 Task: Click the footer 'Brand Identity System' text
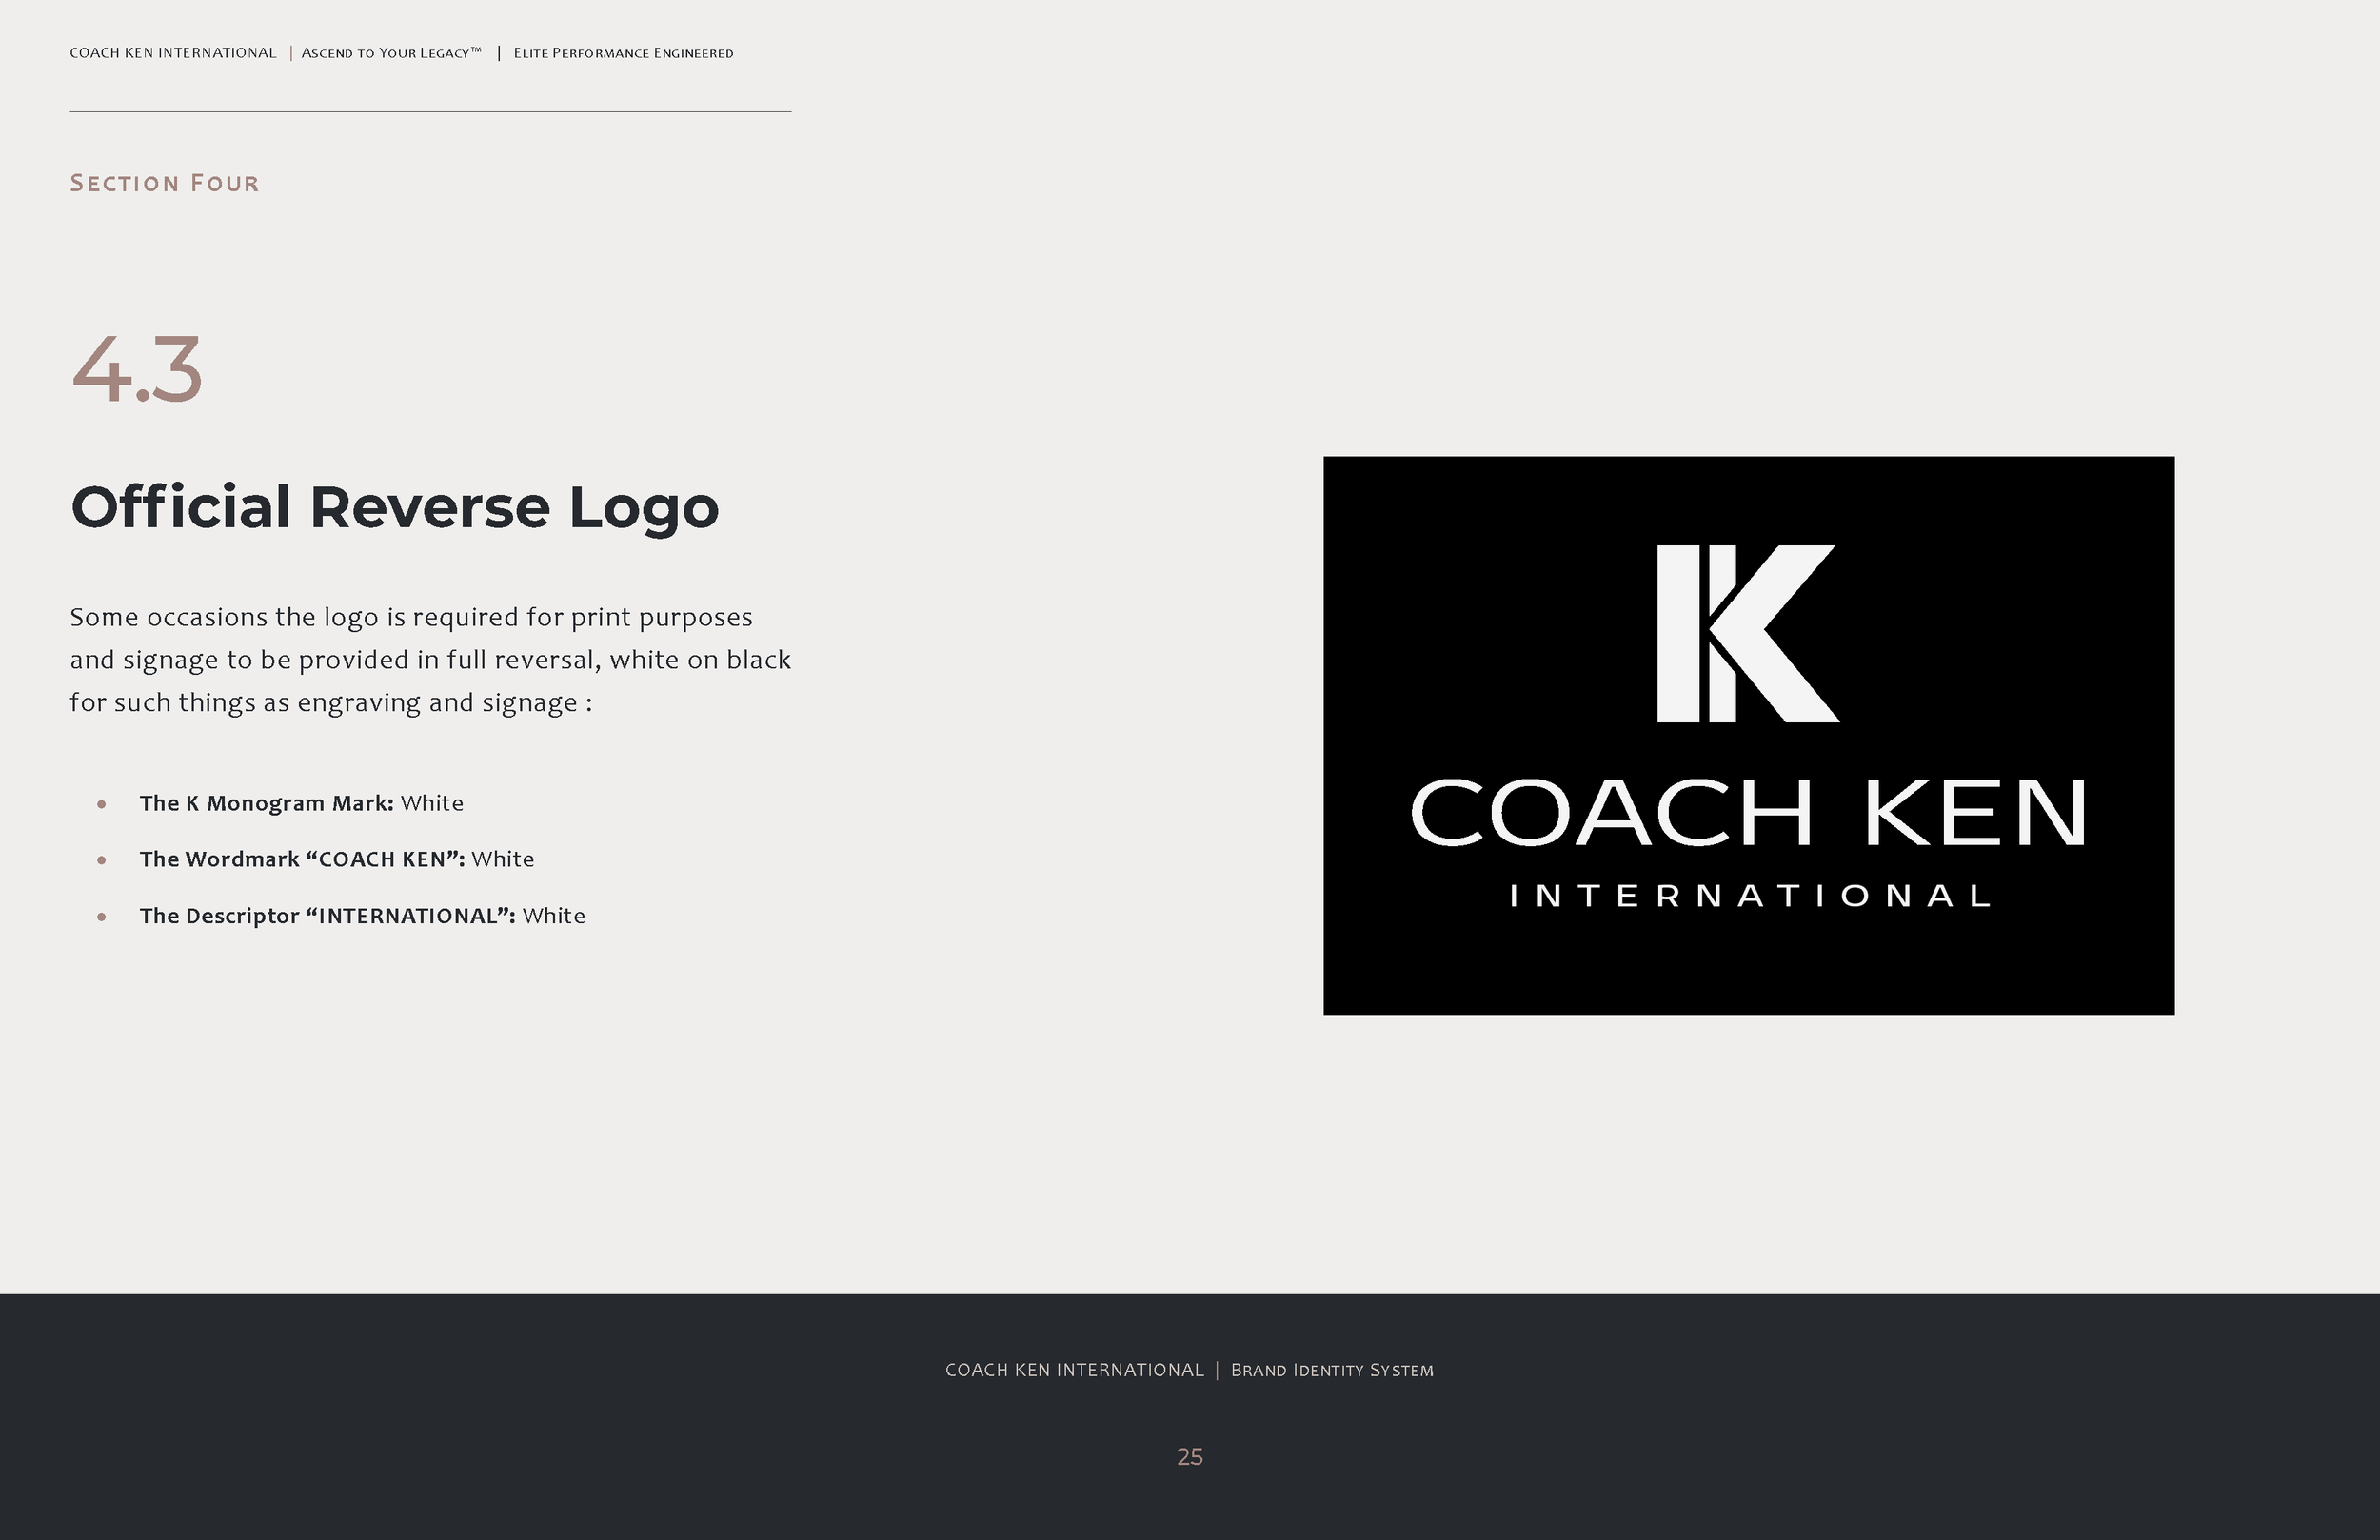[1332, 1370]
